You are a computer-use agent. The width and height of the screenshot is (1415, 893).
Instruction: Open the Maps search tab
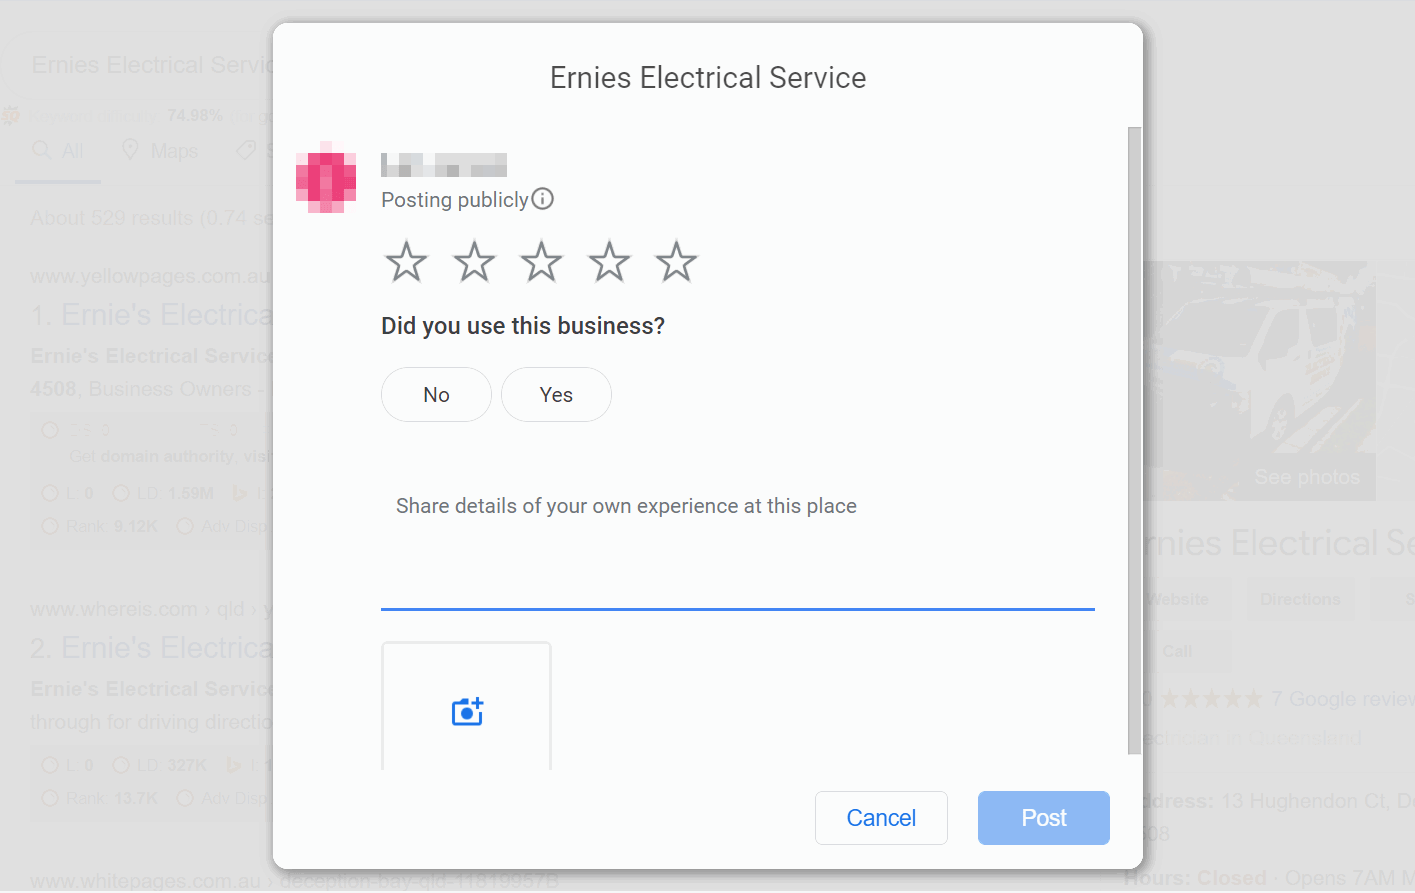161,151
